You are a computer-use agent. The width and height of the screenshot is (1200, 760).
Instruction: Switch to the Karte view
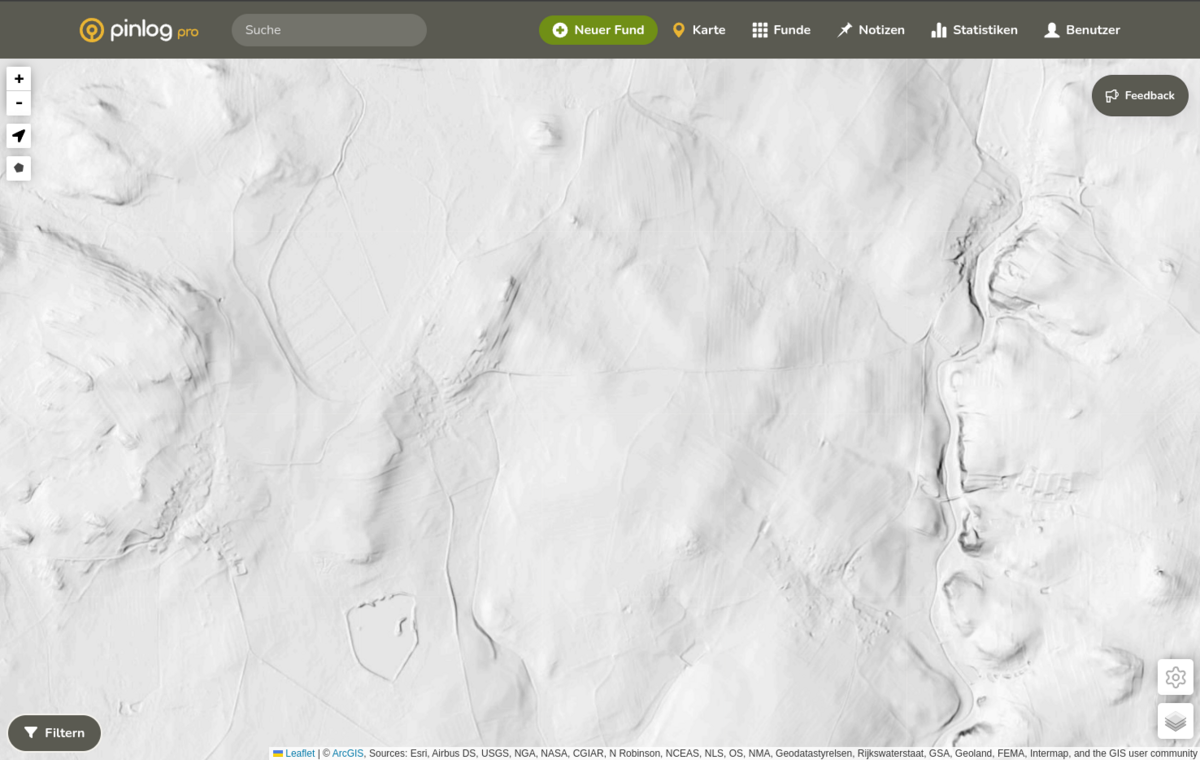[699, 30]
